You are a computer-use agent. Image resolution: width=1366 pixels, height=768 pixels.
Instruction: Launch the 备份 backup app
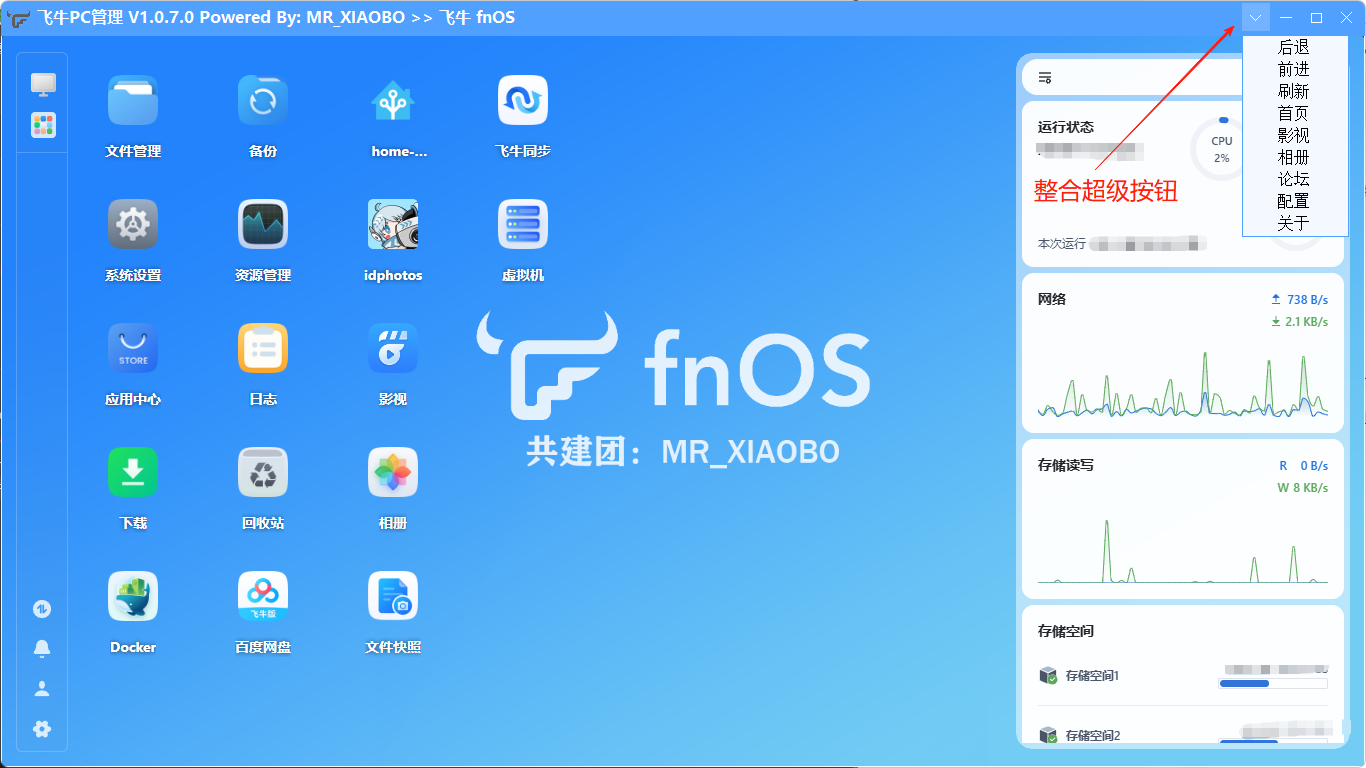263,100
